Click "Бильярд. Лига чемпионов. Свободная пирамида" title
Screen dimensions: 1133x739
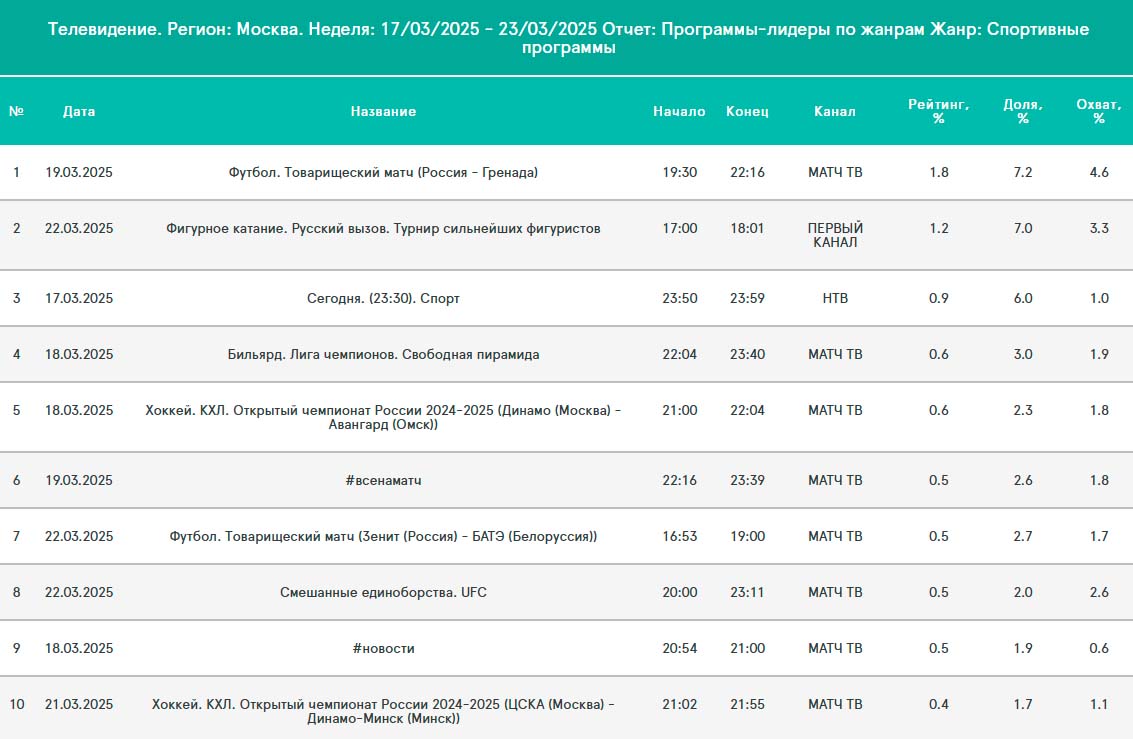click(383, 354)
